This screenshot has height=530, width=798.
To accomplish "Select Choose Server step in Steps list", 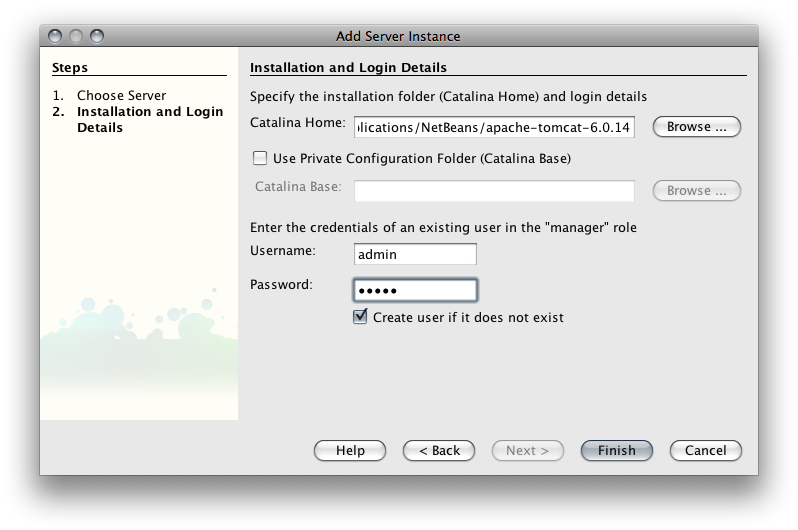I will click(x=122, y=95).
